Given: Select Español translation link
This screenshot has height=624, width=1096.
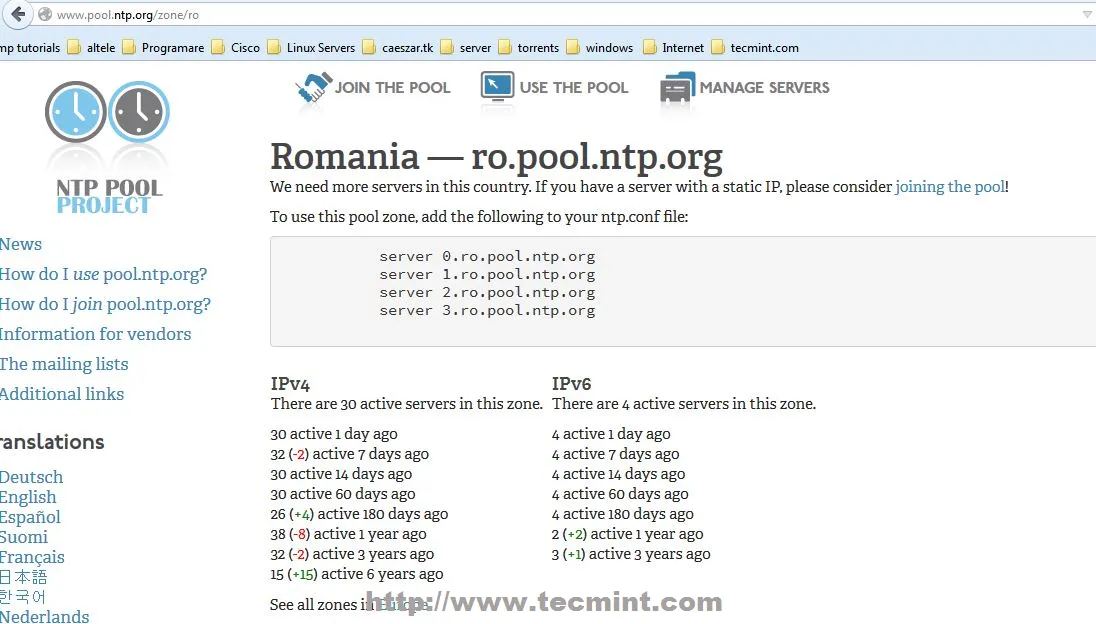Looking at the screenshot, I should click(x=30, y=517).
